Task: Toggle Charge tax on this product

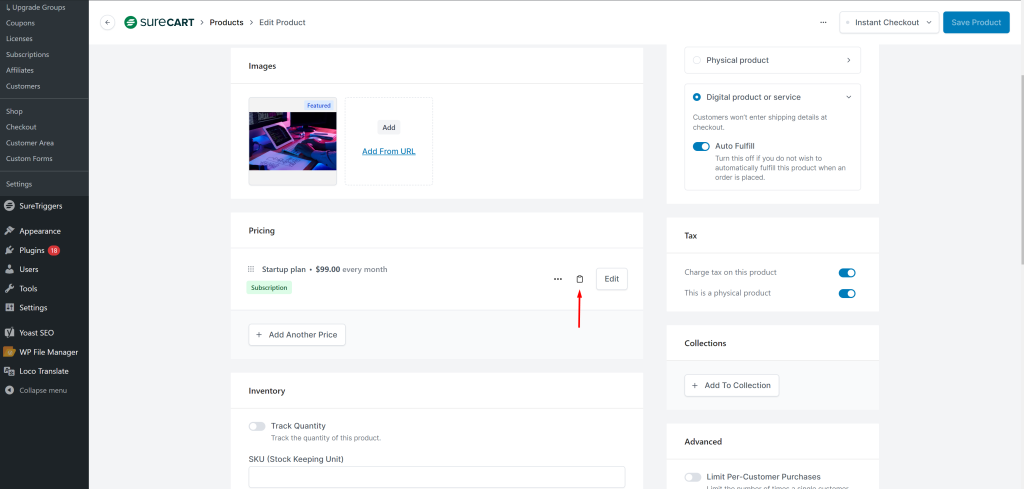Action: coord(847,272)
